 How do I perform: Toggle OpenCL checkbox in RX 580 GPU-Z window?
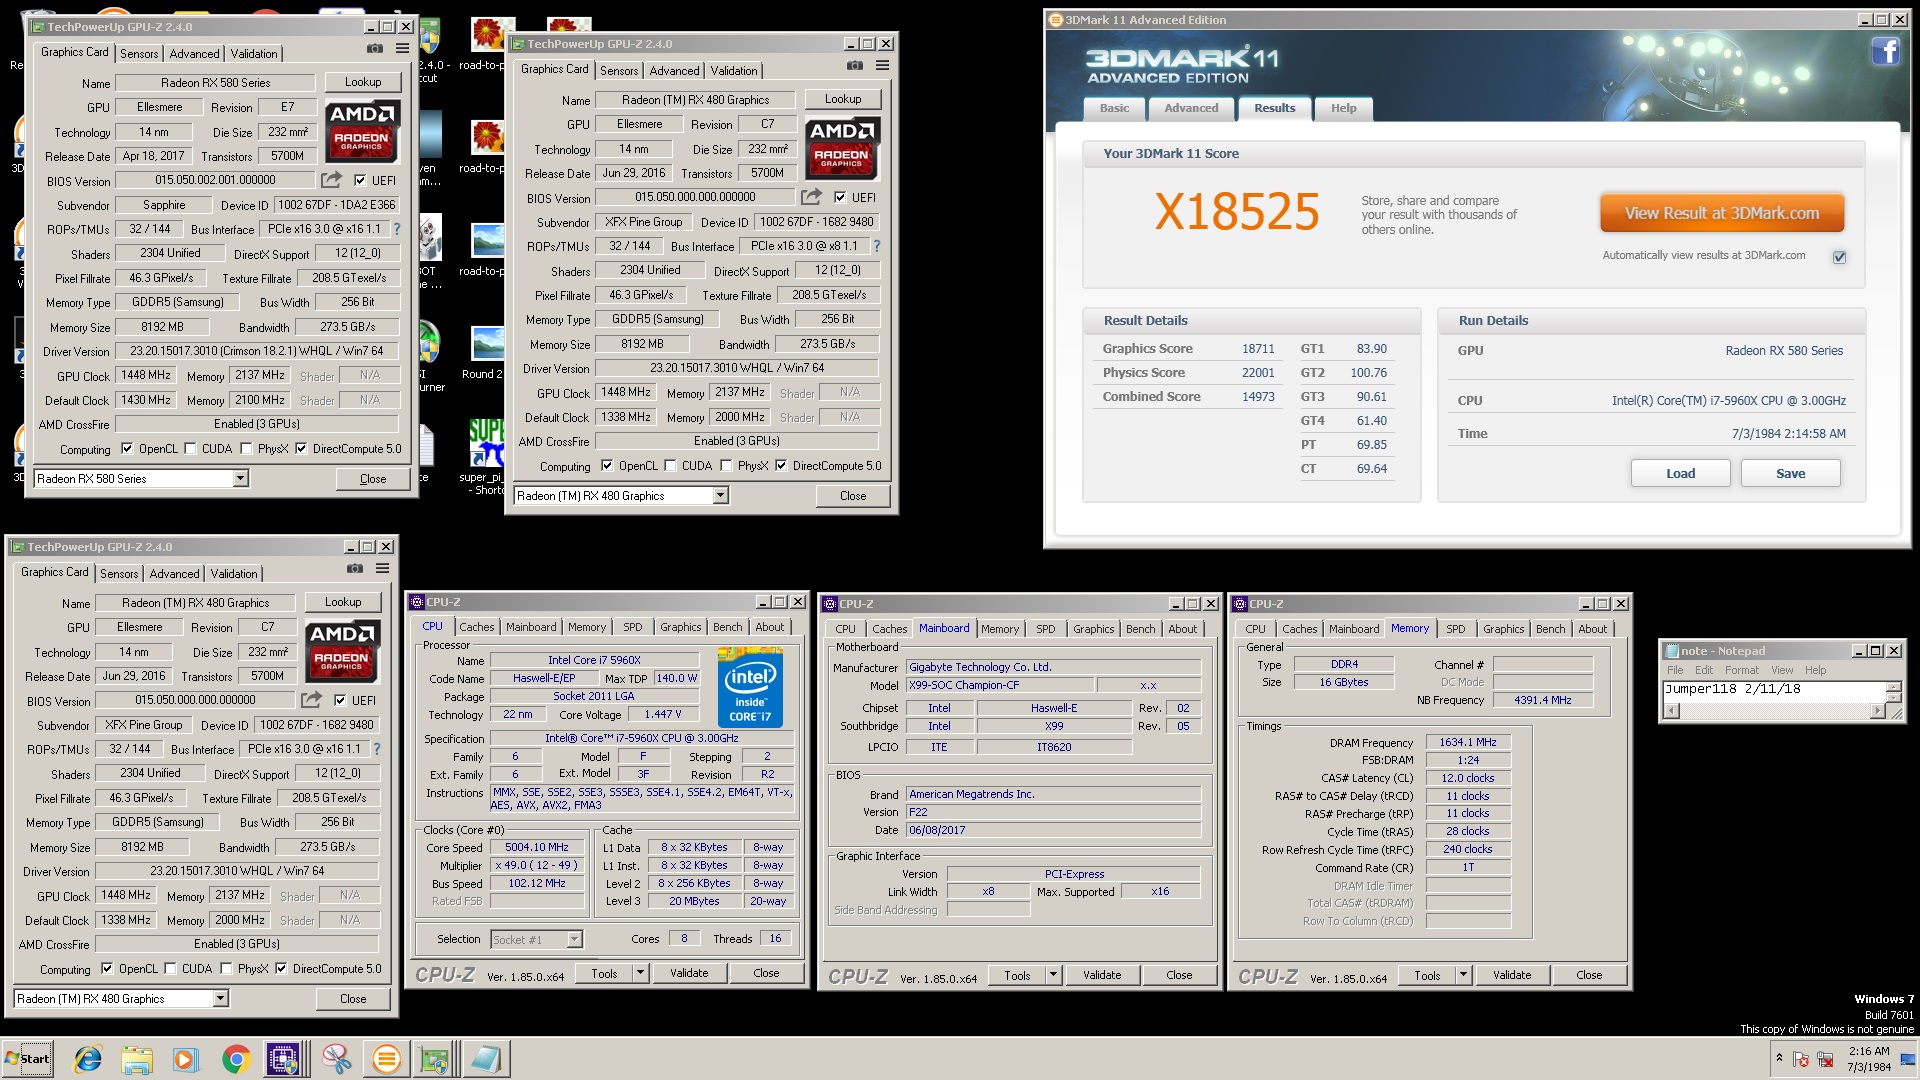tap(127, 449)
